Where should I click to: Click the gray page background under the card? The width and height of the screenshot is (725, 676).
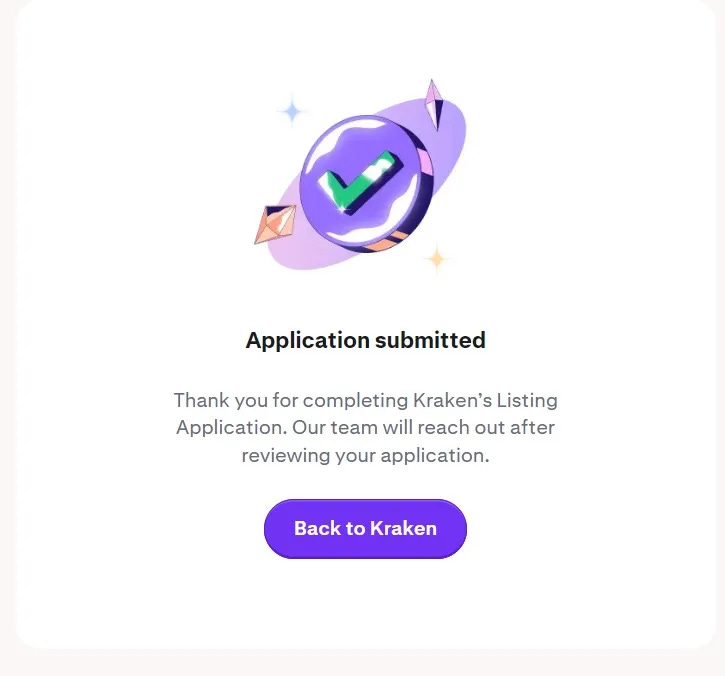[365, 664]
